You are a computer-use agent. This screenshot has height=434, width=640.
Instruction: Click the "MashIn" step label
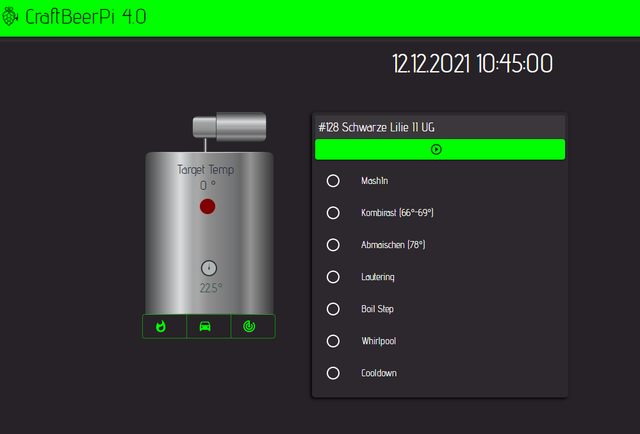pos(375,181)
